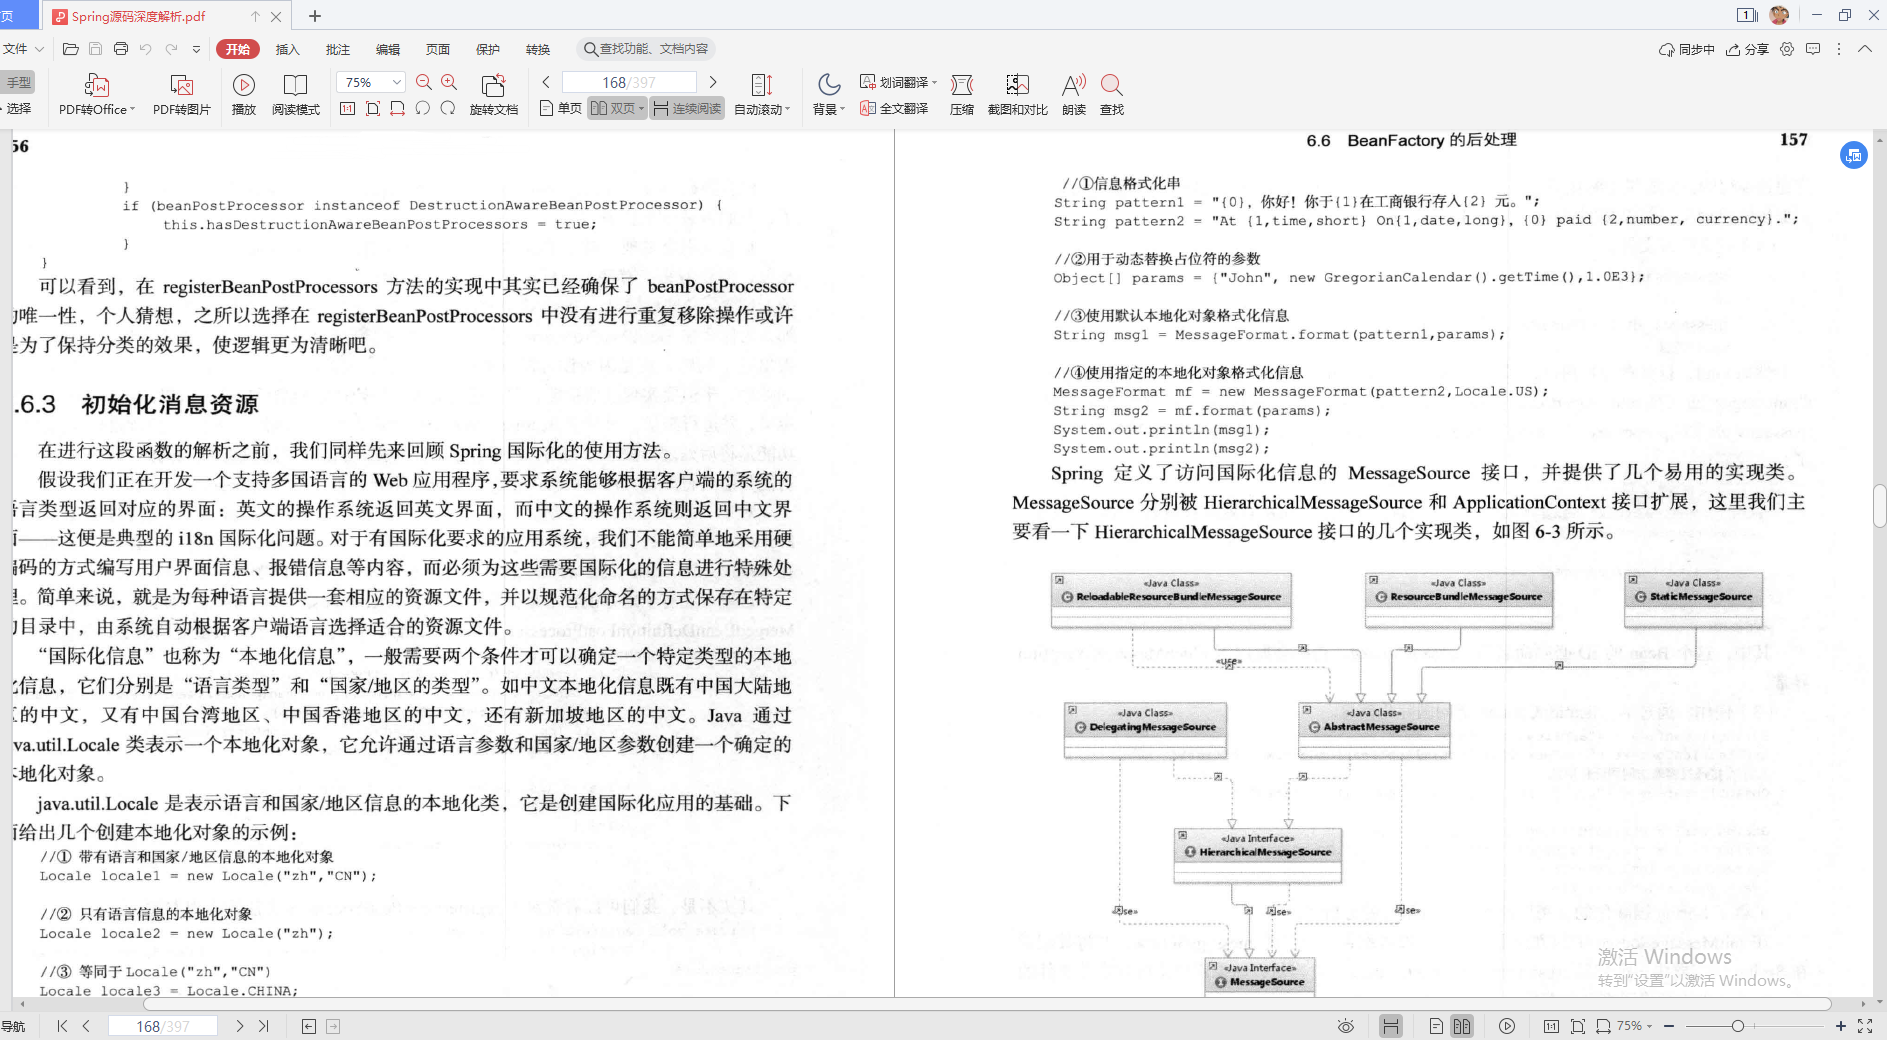The width and height of the screenshot is (1887, 1040).
Task: Toggle single page layout in status bar
Action: click(1436, 1026)
